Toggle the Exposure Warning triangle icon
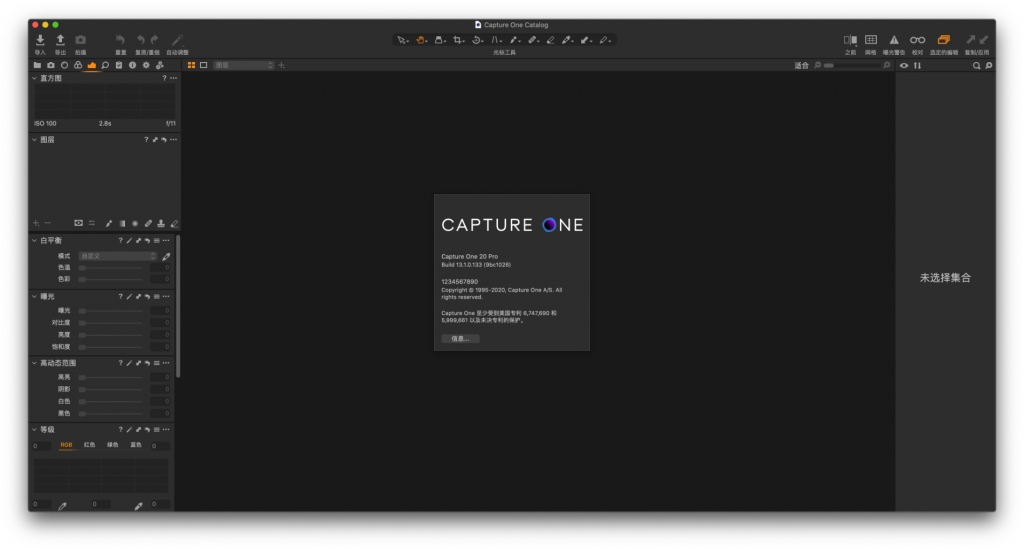Viewport: 1024px width, 549px height. (x=894, y=40)
